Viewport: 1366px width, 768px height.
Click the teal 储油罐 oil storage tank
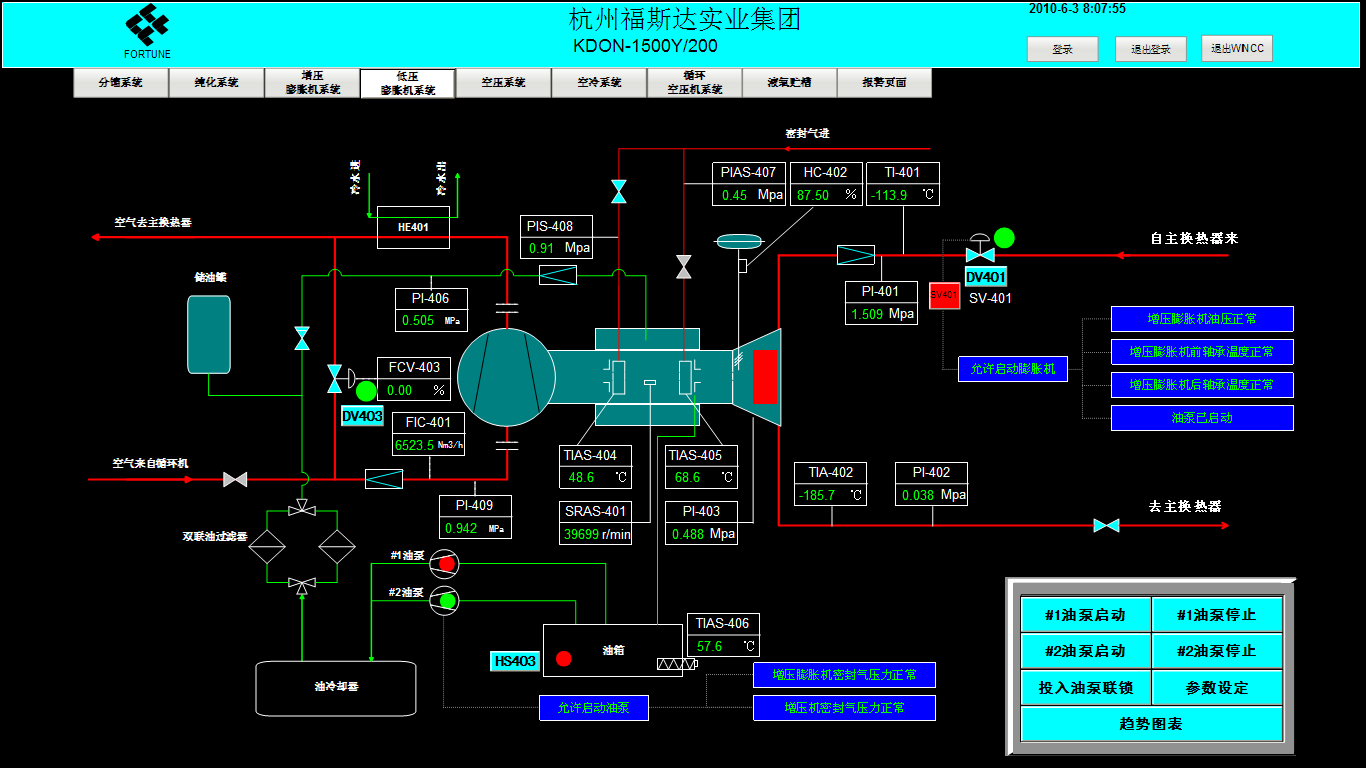208,334
